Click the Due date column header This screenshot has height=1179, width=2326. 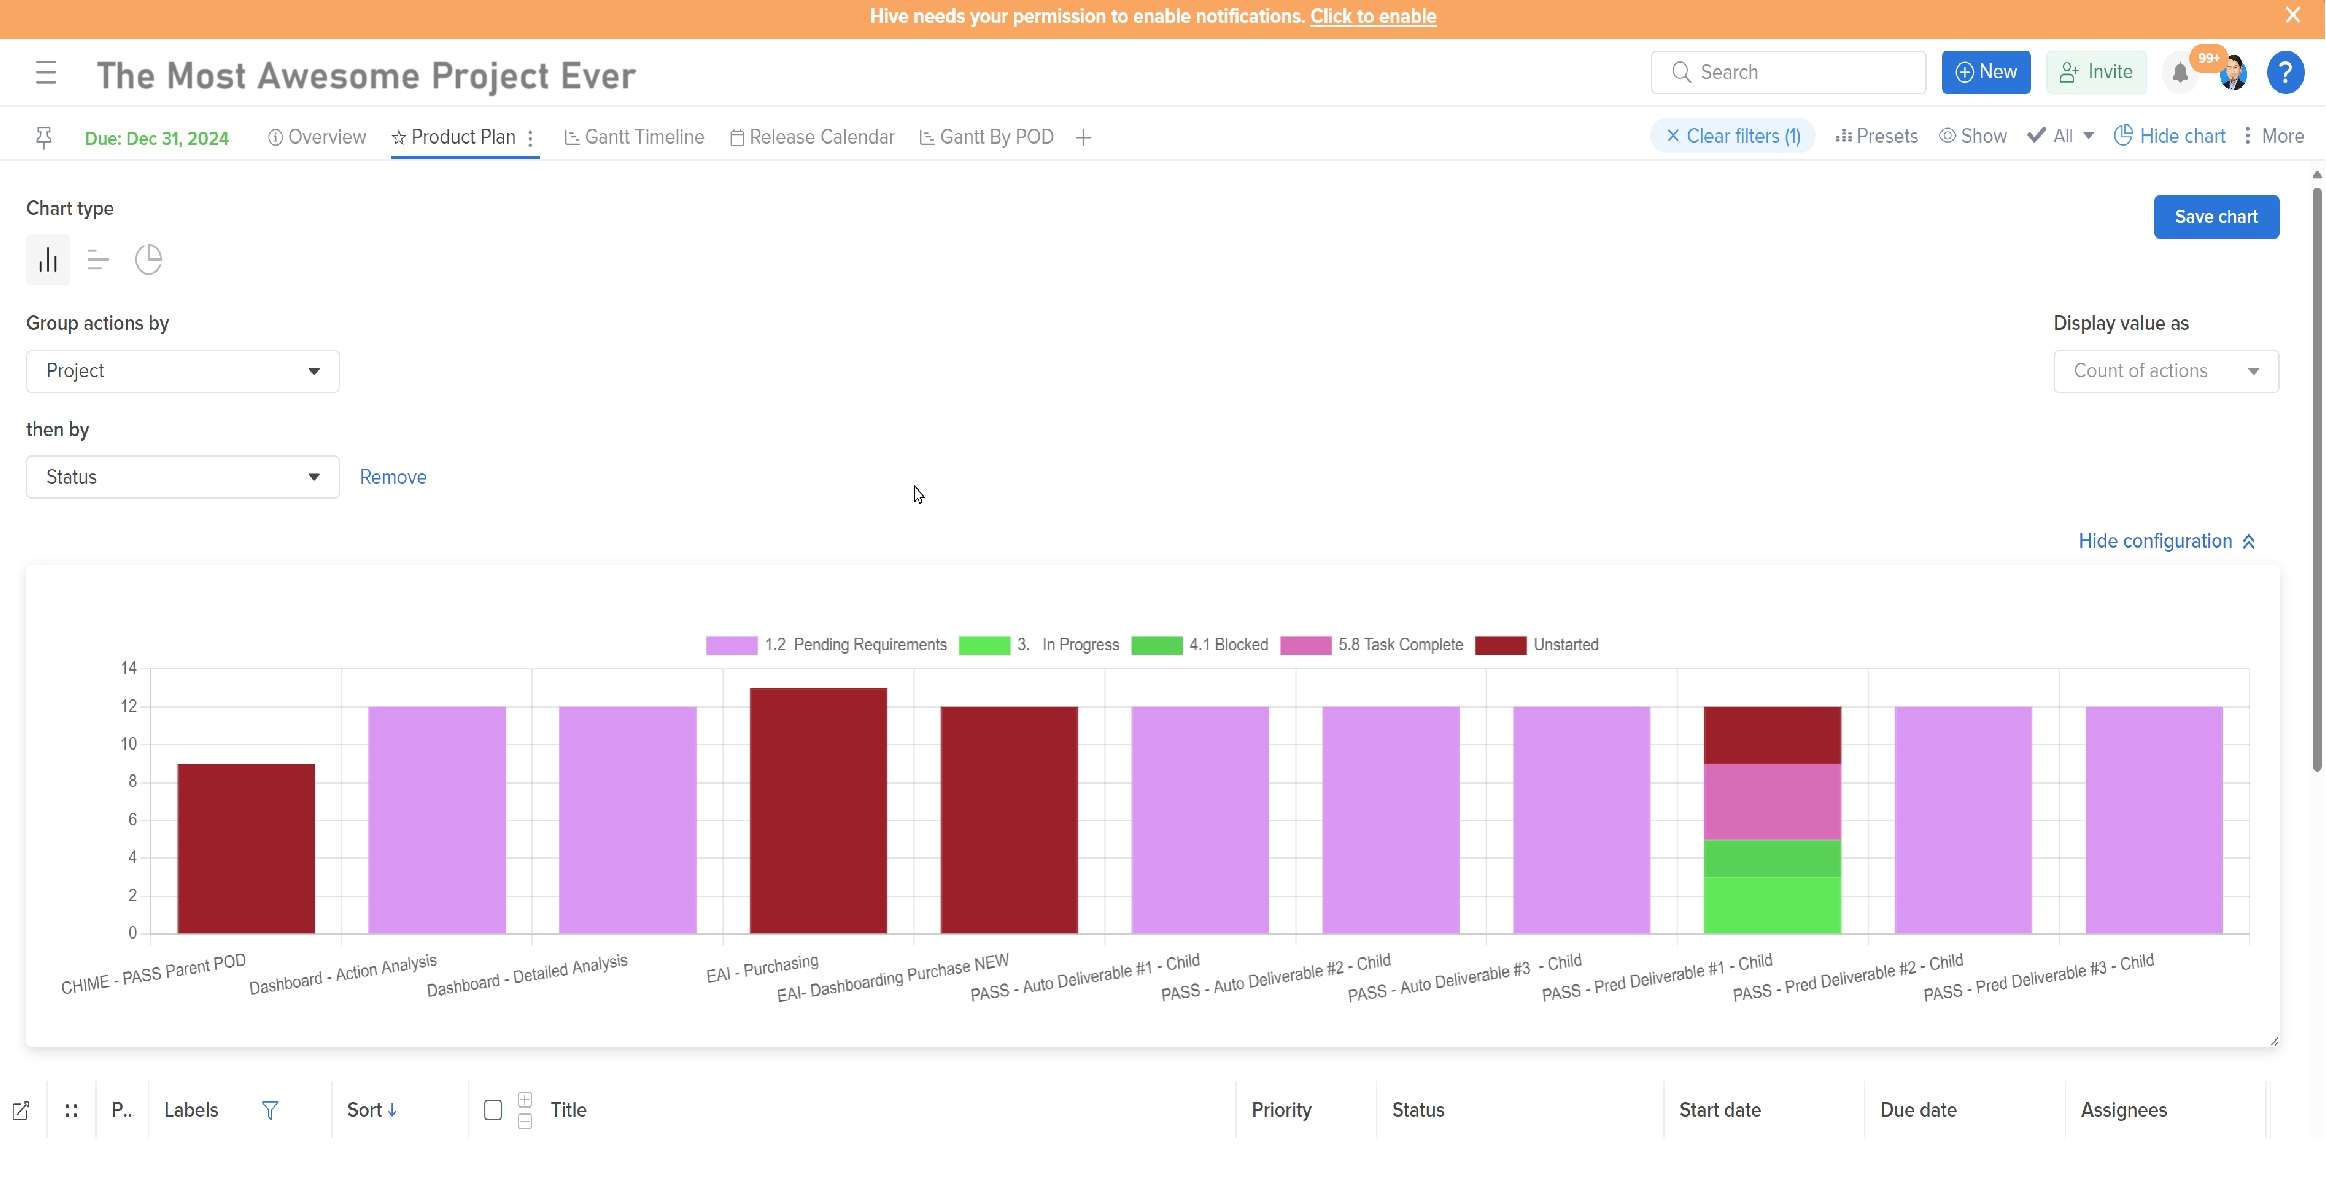coord(1918,1110)
